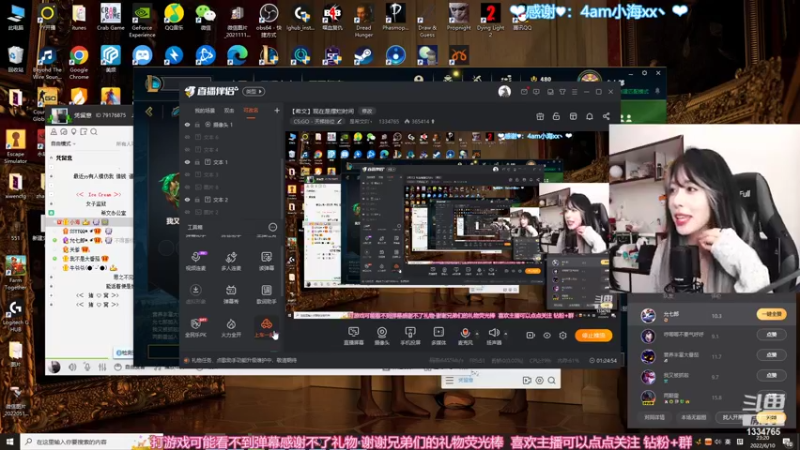Screen dimensions: 800x450
Task: Click 点赞 button in second ranking row
Action: (771, 335)
